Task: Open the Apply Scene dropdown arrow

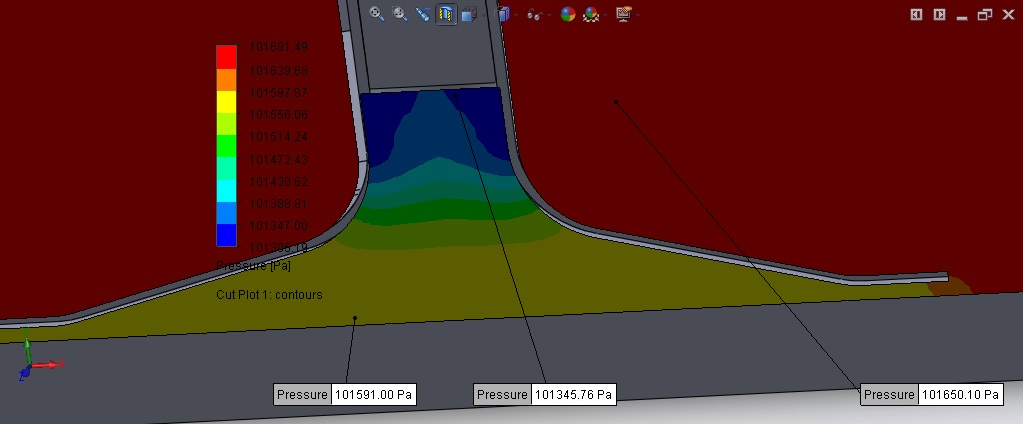Action: point(604,15)
